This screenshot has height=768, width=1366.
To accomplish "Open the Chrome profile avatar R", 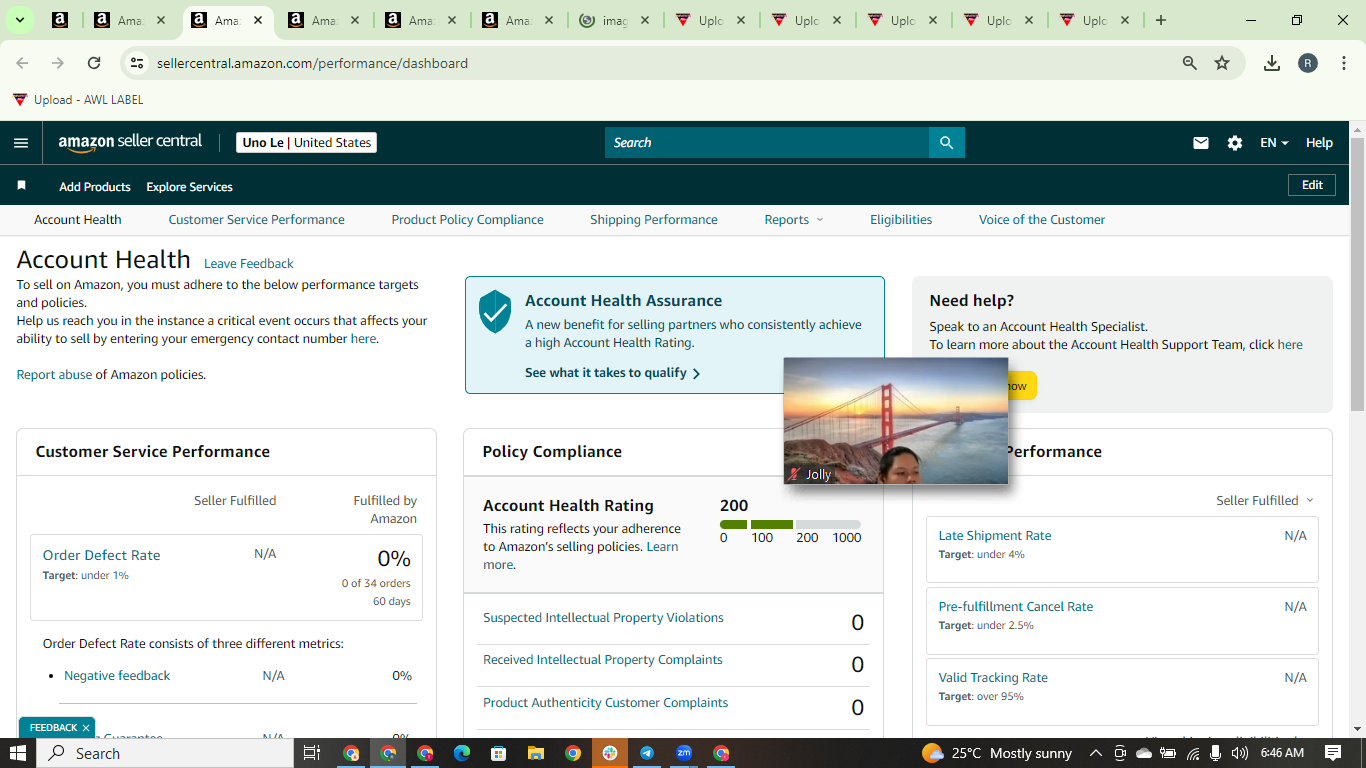I will click(1308, 63).
